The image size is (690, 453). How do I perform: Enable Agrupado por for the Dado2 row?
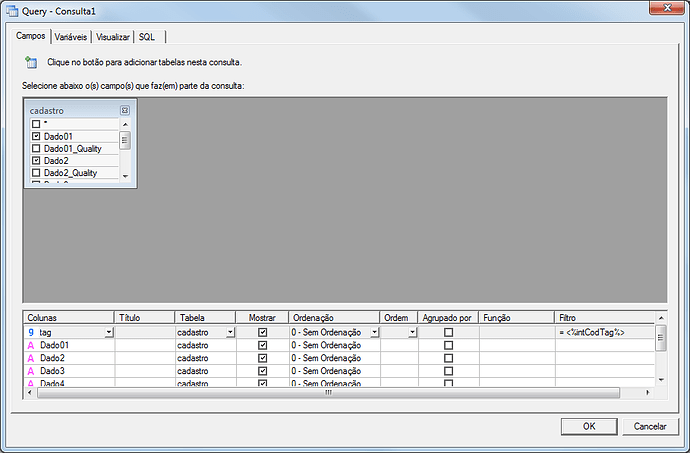click(448, 358)
